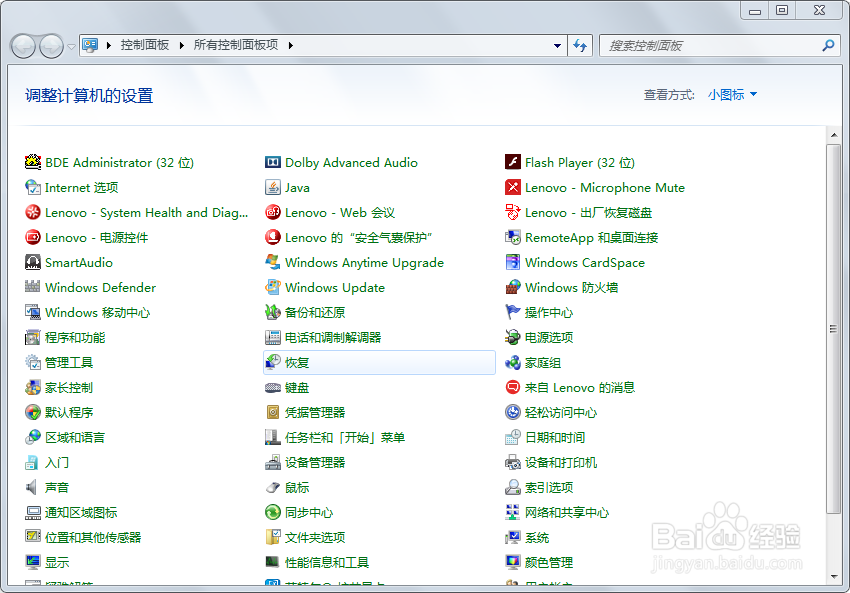The height and width of the screenshot is (593, 850).
Task: Click the 日期和时间 icon
Action: point(513,437)
